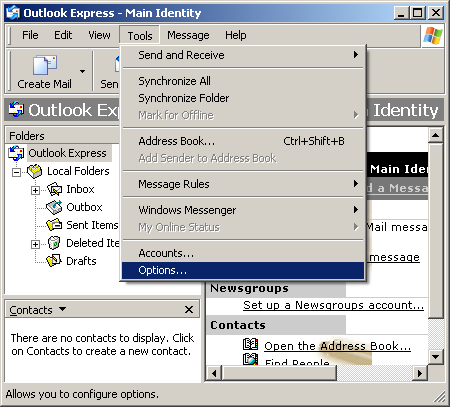The height and width of the screenshot is (407, 450).
Task: Open the View menu
Action: coord(99,35)
